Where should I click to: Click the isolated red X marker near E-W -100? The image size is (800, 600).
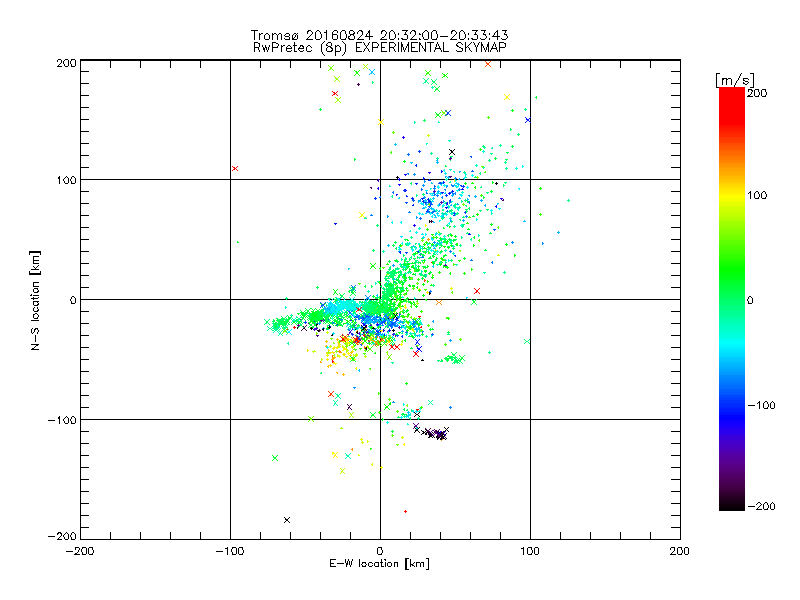[235, 168]
